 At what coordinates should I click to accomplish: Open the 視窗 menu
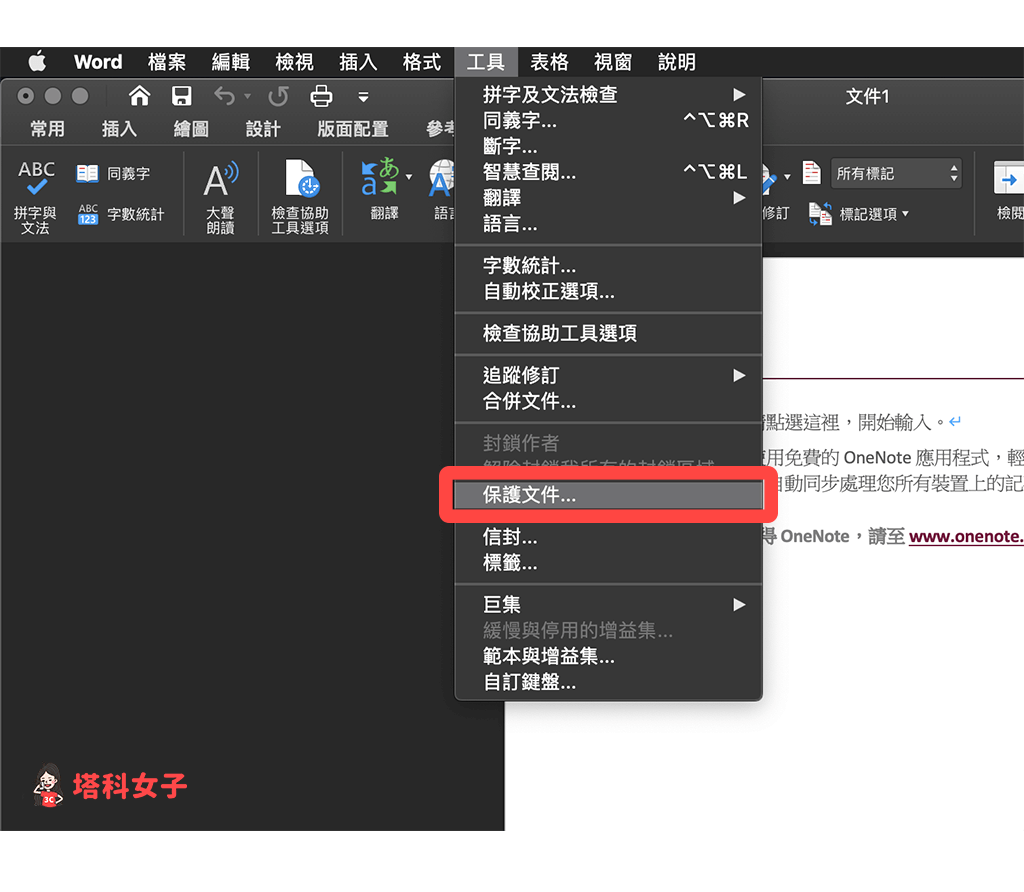613,62
